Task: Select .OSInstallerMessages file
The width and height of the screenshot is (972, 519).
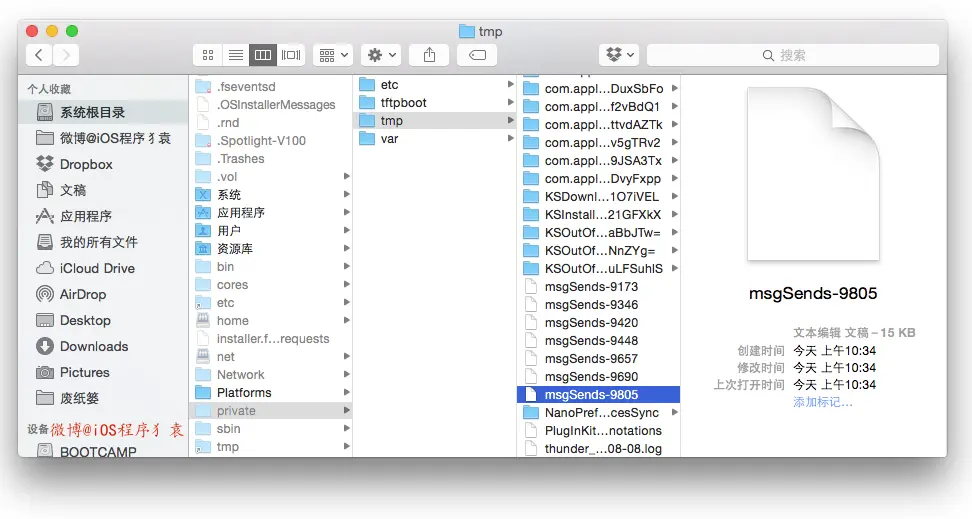Action: (x=271, y=105)
